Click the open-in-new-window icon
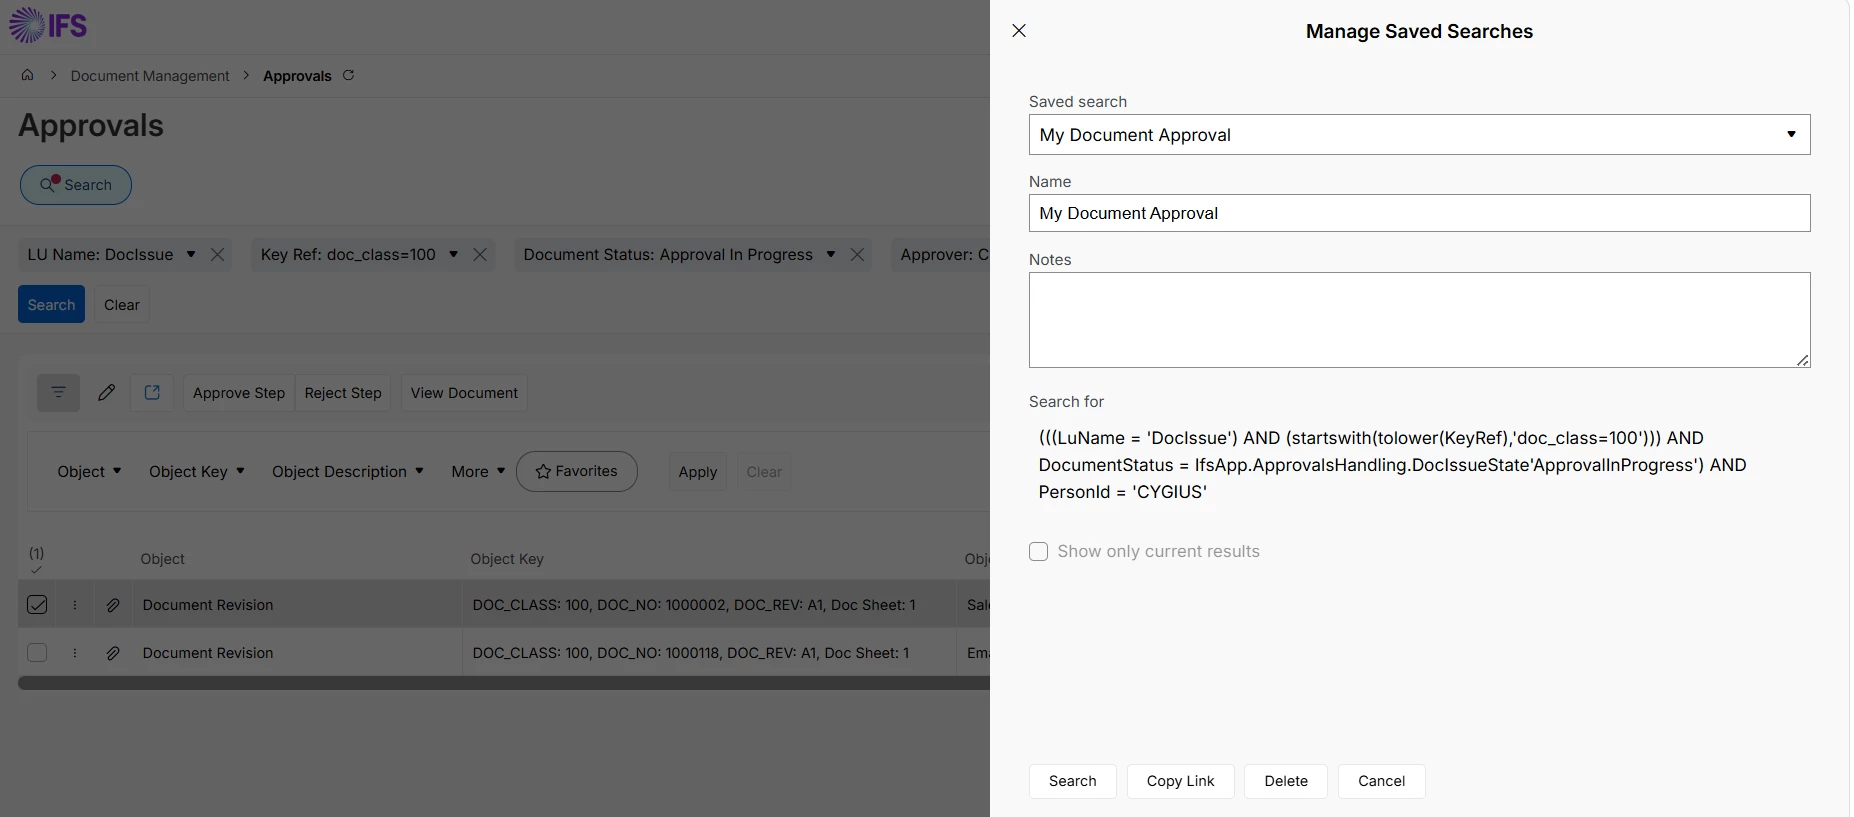 152,393
